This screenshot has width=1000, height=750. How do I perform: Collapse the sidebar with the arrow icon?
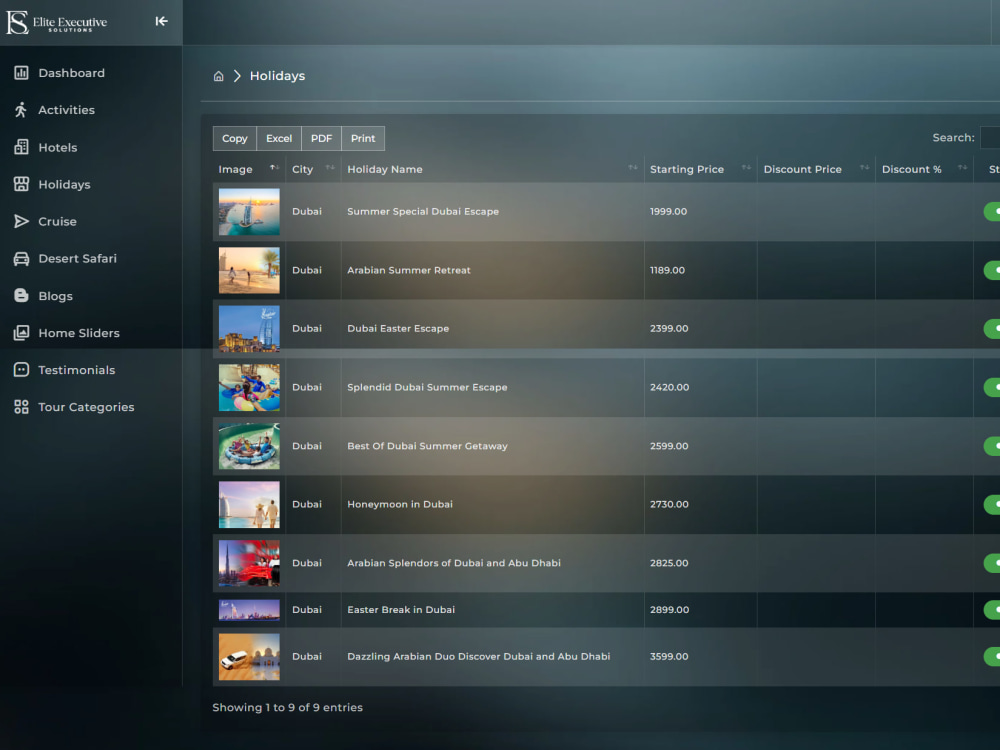click(x=161, y=22)
